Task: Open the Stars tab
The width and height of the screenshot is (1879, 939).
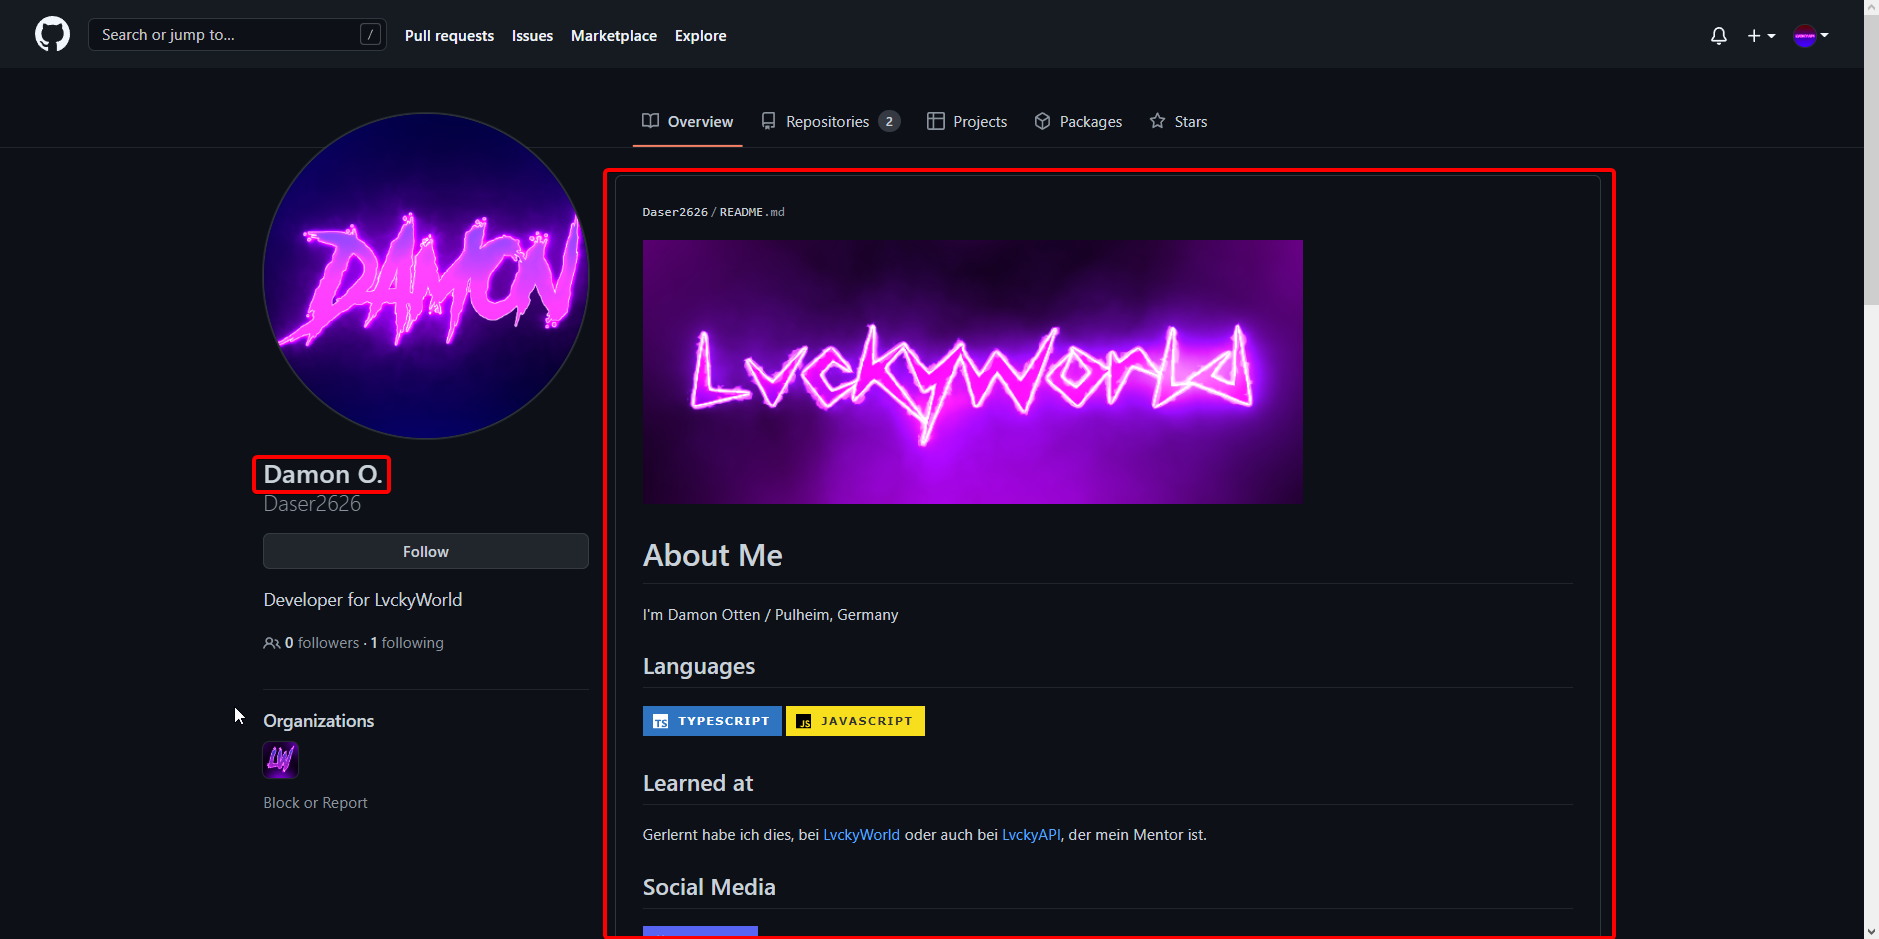Action: [x=1178, y=121]
